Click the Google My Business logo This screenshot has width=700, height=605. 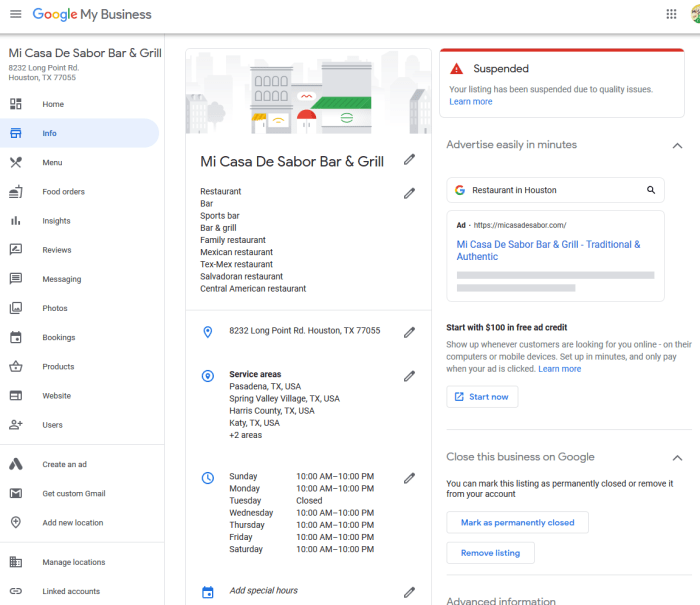click(x=92, y=14)
